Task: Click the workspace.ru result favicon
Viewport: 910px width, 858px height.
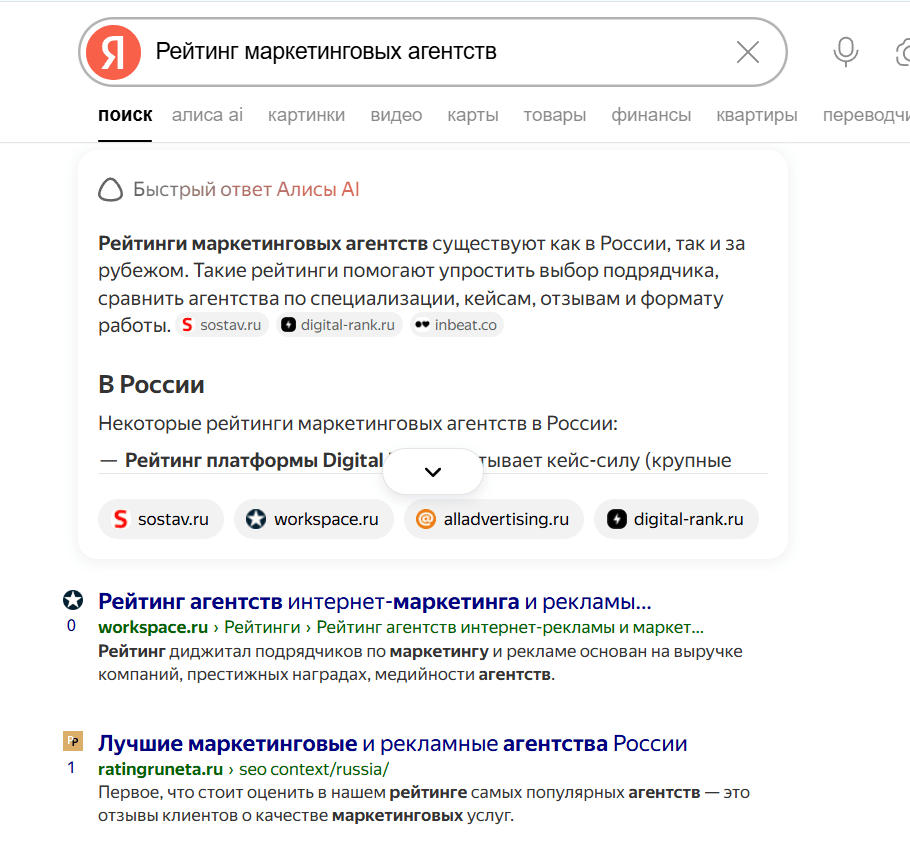Action: point(73,600)
